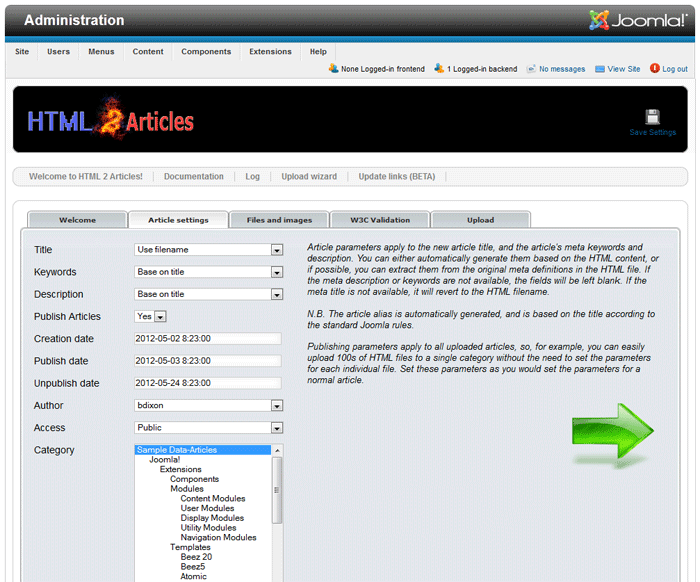Expand the Description dropdown
The image size is (700, 582).
(x=208, y=295)
